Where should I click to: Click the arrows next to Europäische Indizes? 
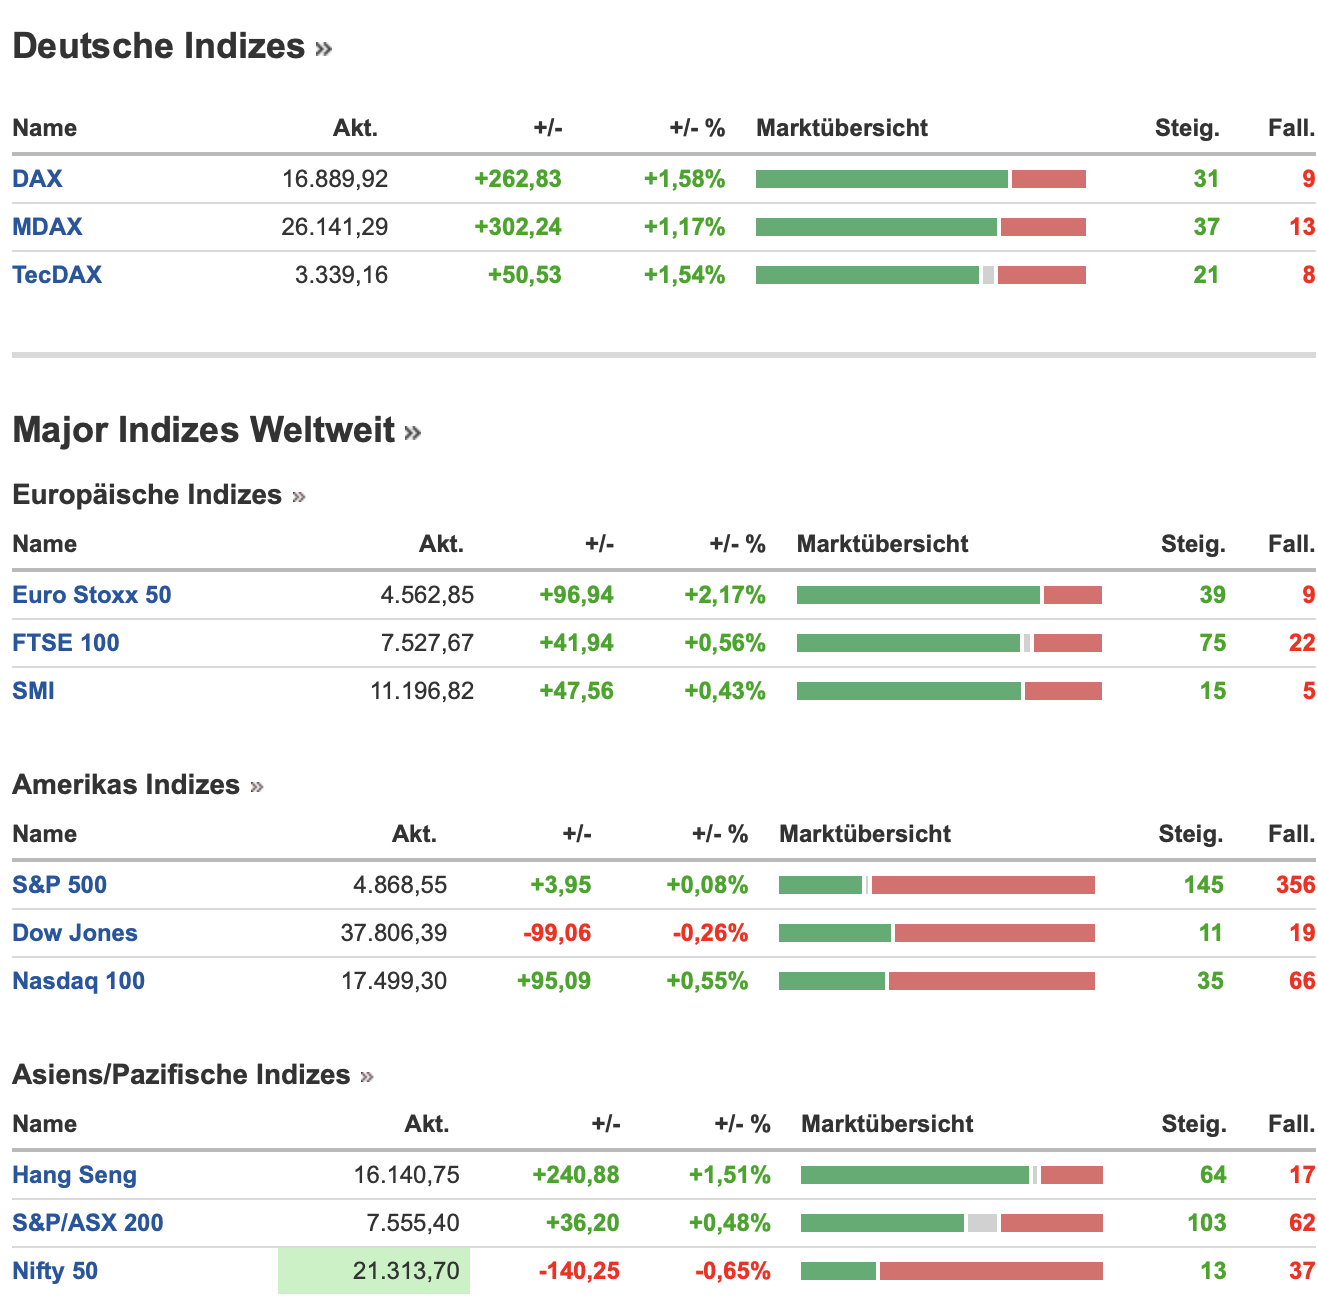pos(298,496)
